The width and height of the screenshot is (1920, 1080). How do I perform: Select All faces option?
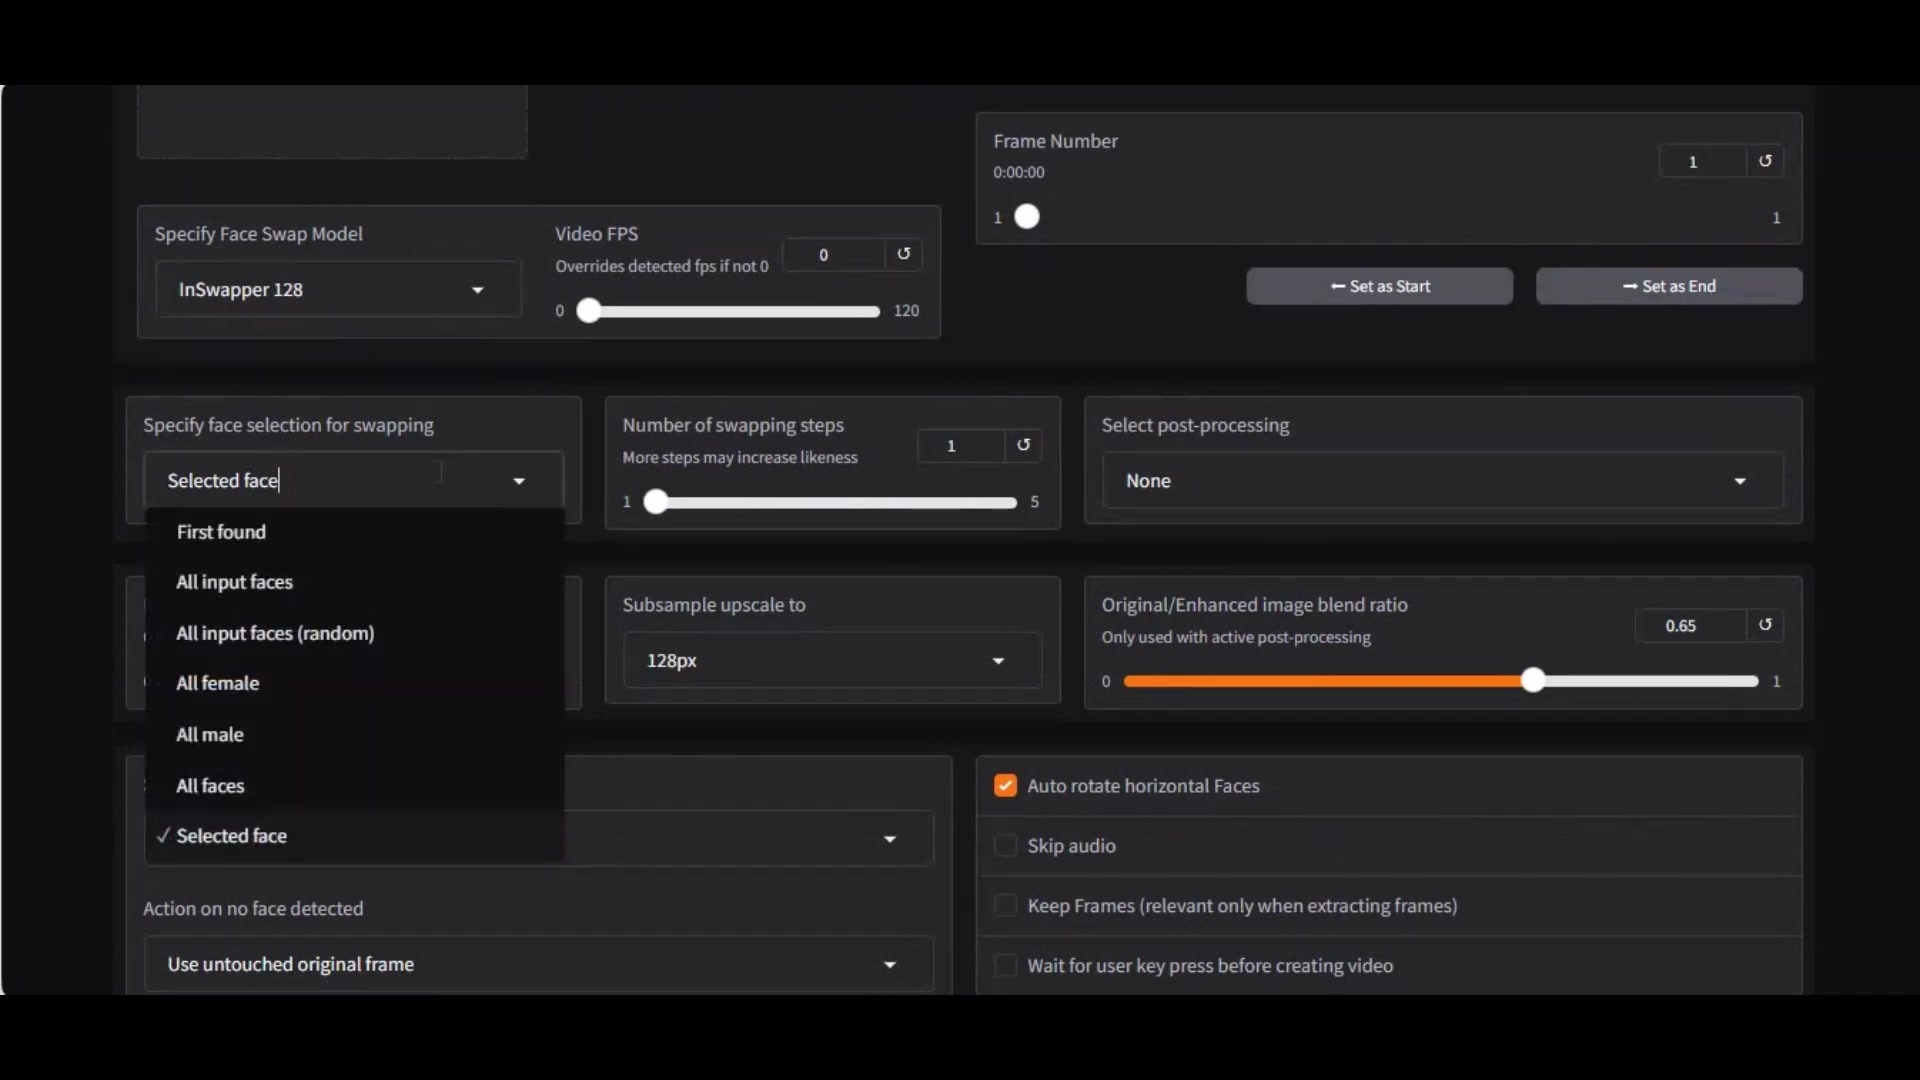click(x=355, y=786)
